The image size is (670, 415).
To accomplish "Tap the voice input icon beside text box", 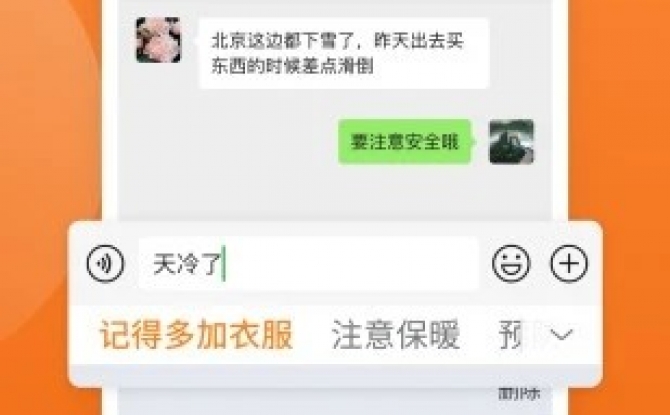I will pos(105,263).
